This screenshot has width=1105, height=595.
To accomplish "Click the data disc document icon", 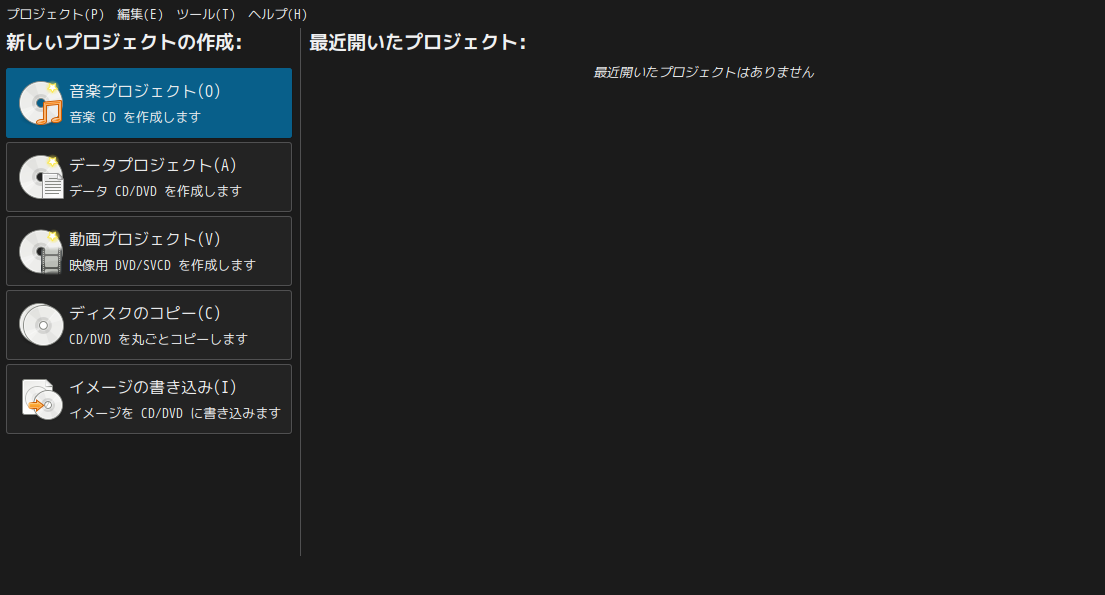I will [41, 177].
